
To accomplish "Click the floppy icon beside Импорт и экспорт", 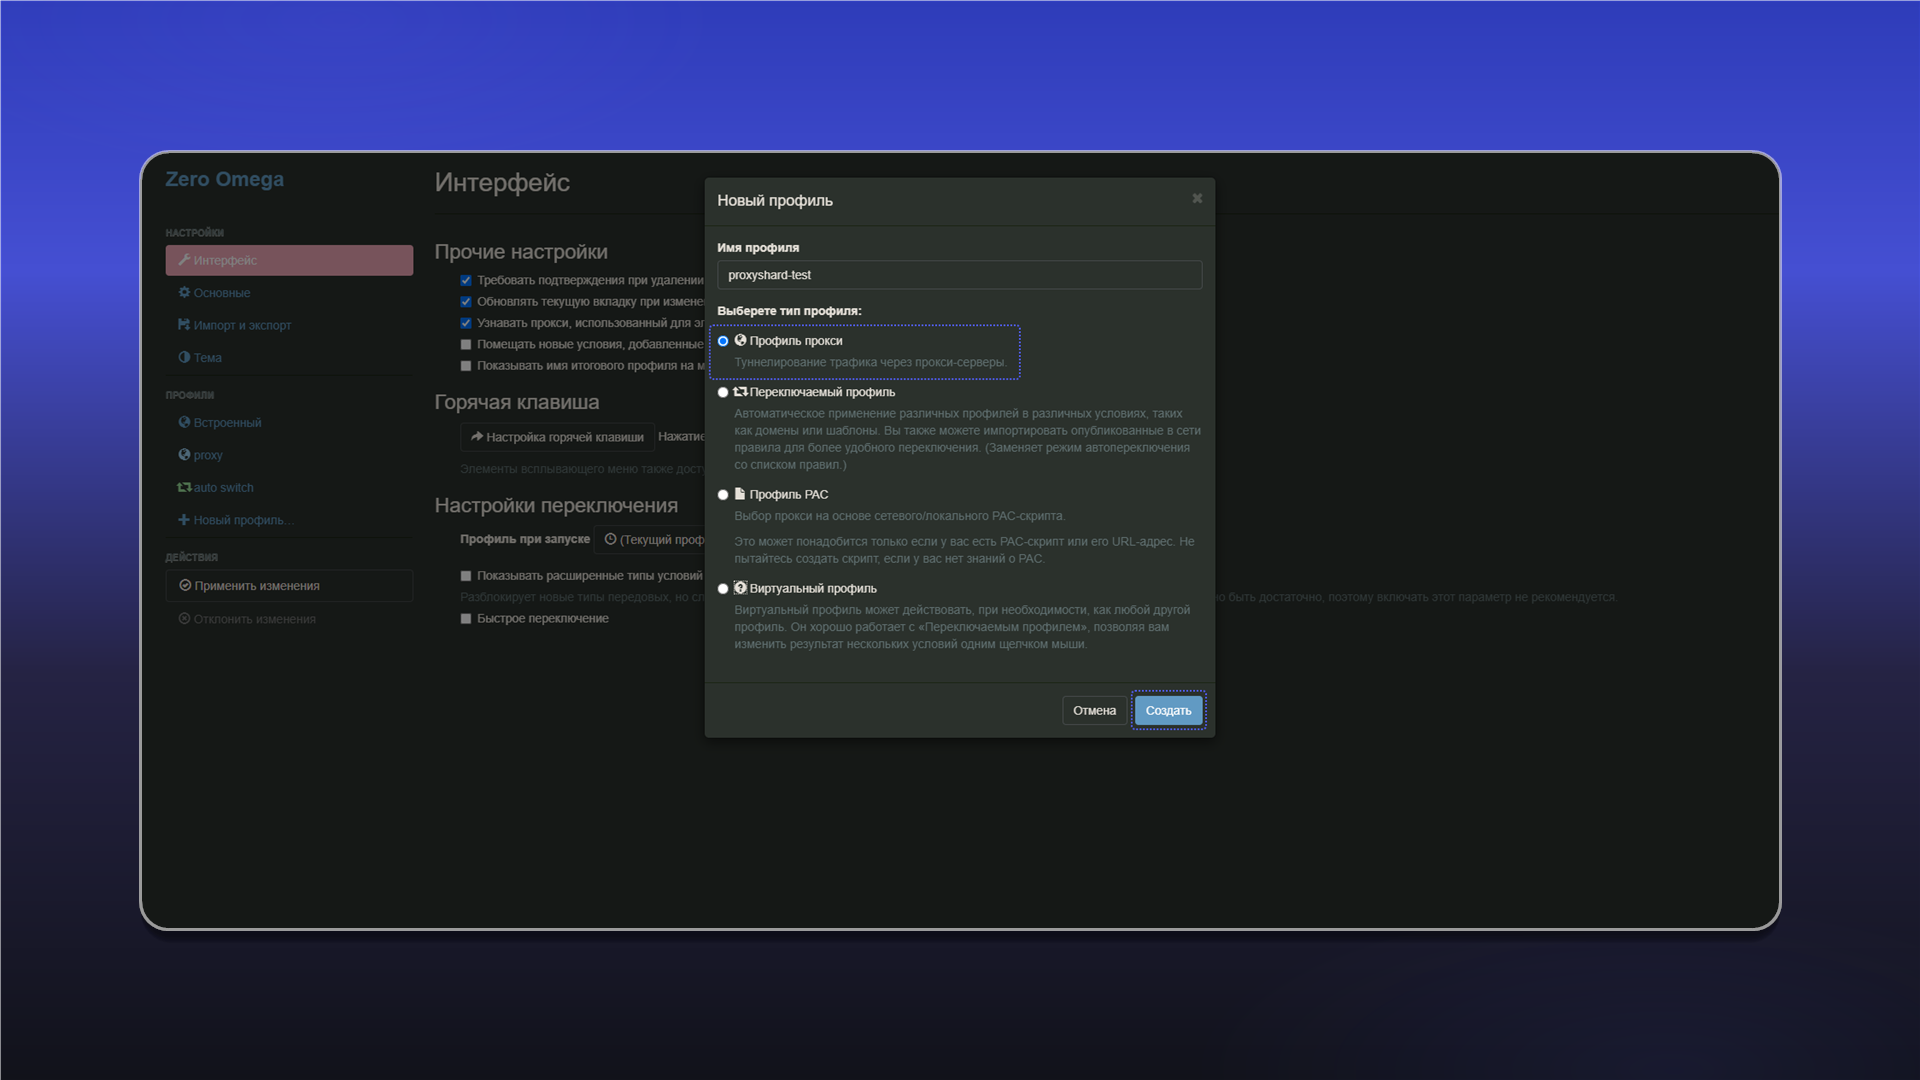I will point(184,325).
